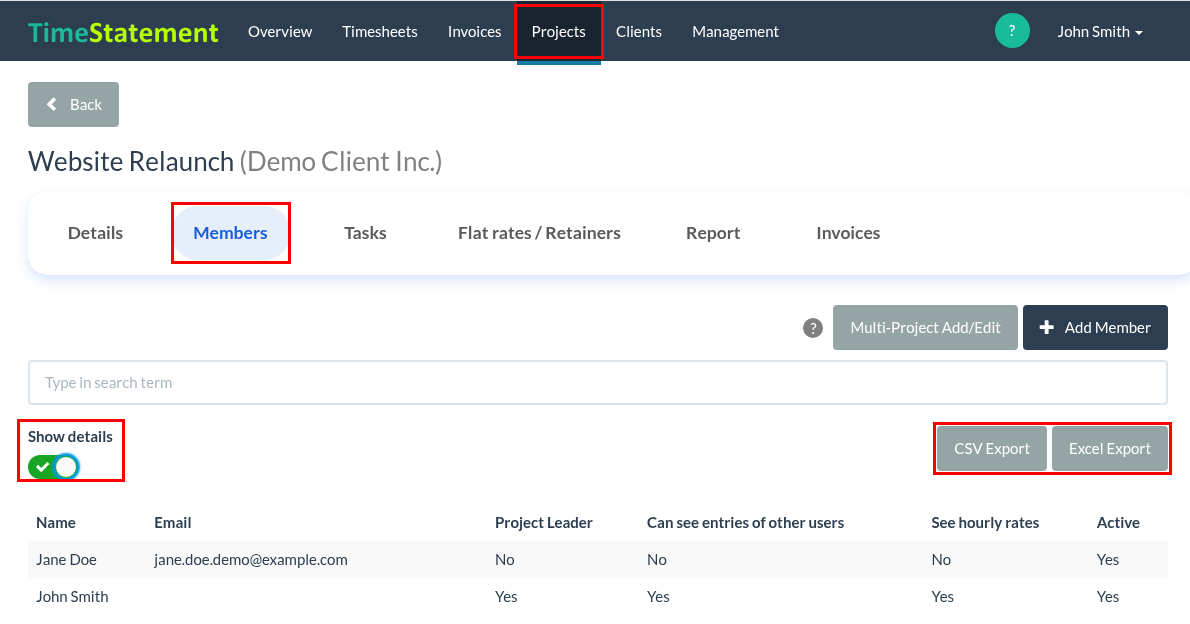Click John Smith's Project Leader value Yes
Viewport: 1190px width, 624px height.
point(506,597)
